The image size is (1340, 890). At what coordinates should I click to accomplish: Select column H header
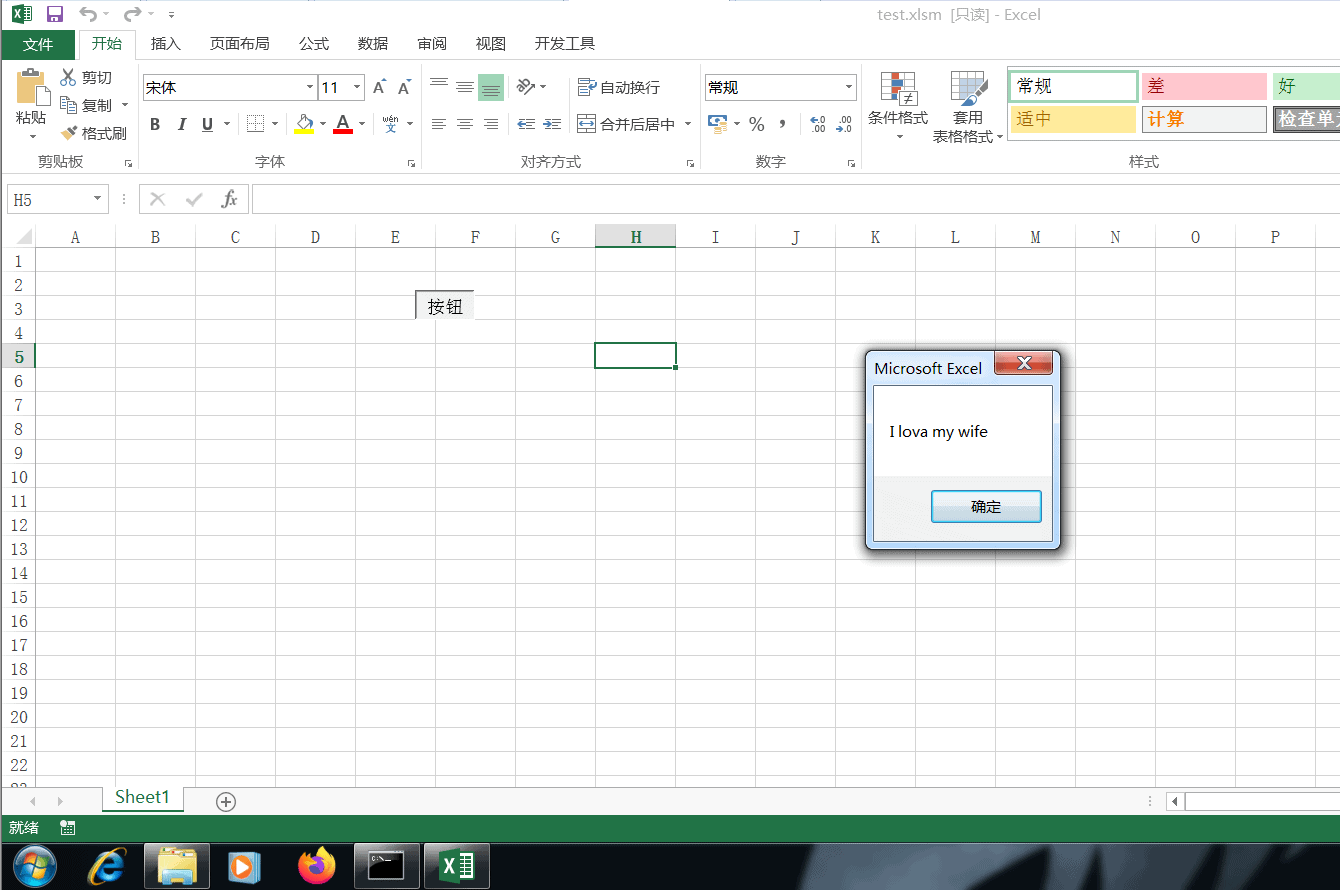point(635,237)
